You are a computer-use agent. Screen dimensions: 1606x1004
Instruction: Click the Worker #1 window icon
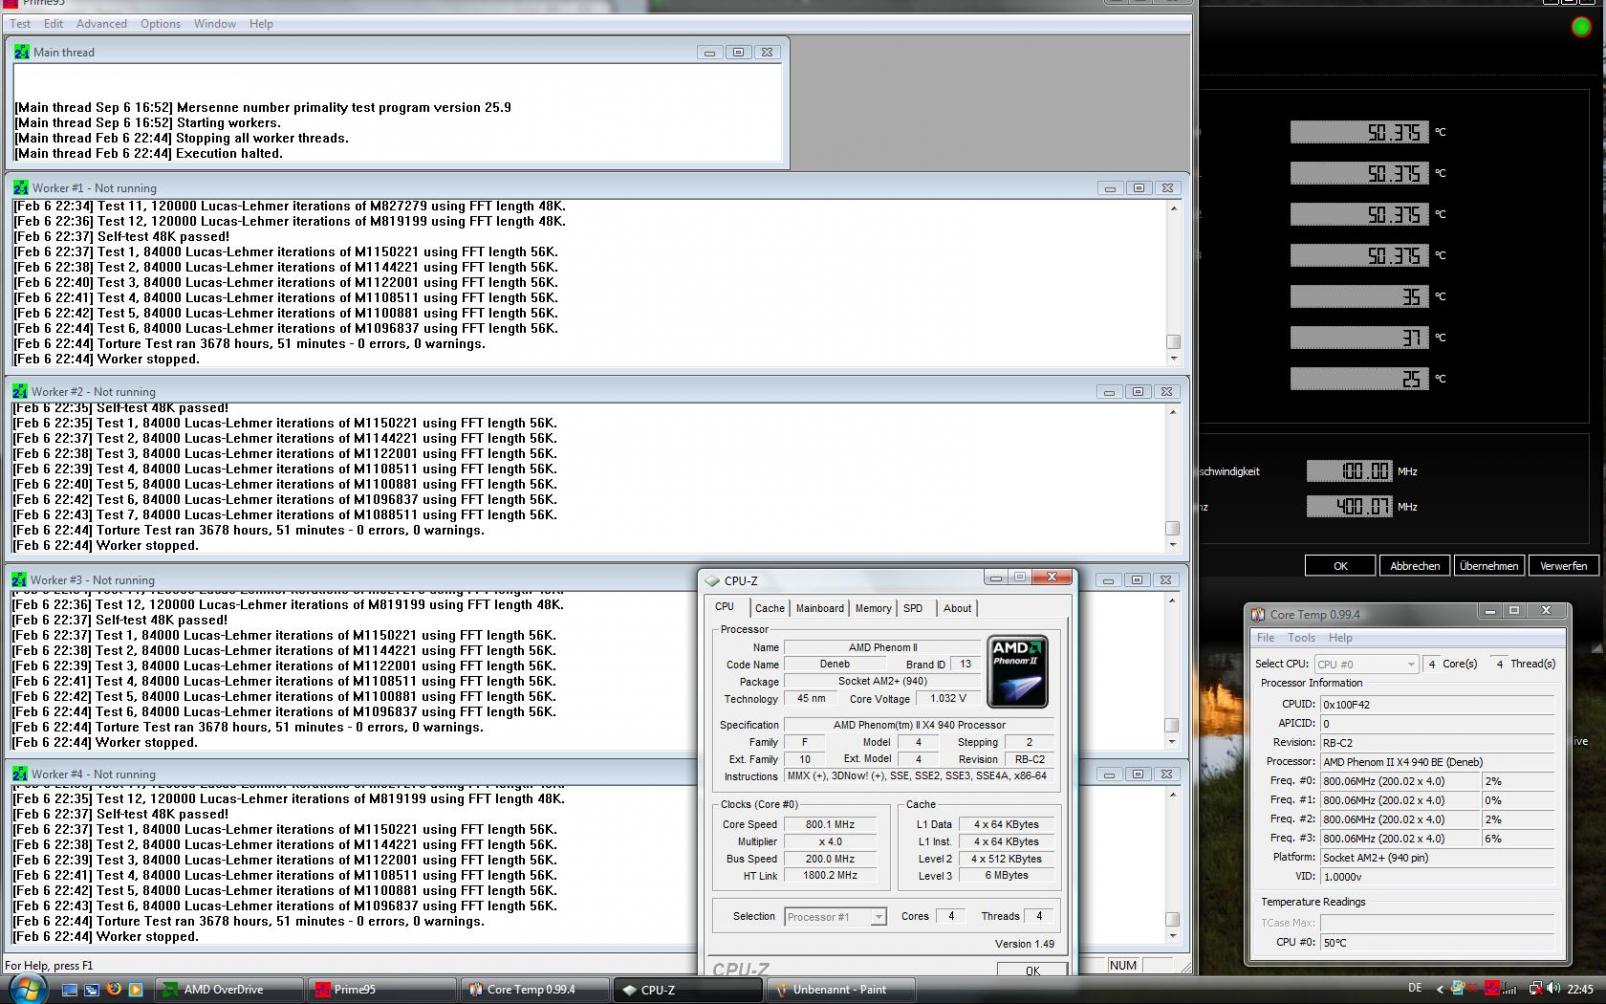pyautogui.click(x=21, y=187)
